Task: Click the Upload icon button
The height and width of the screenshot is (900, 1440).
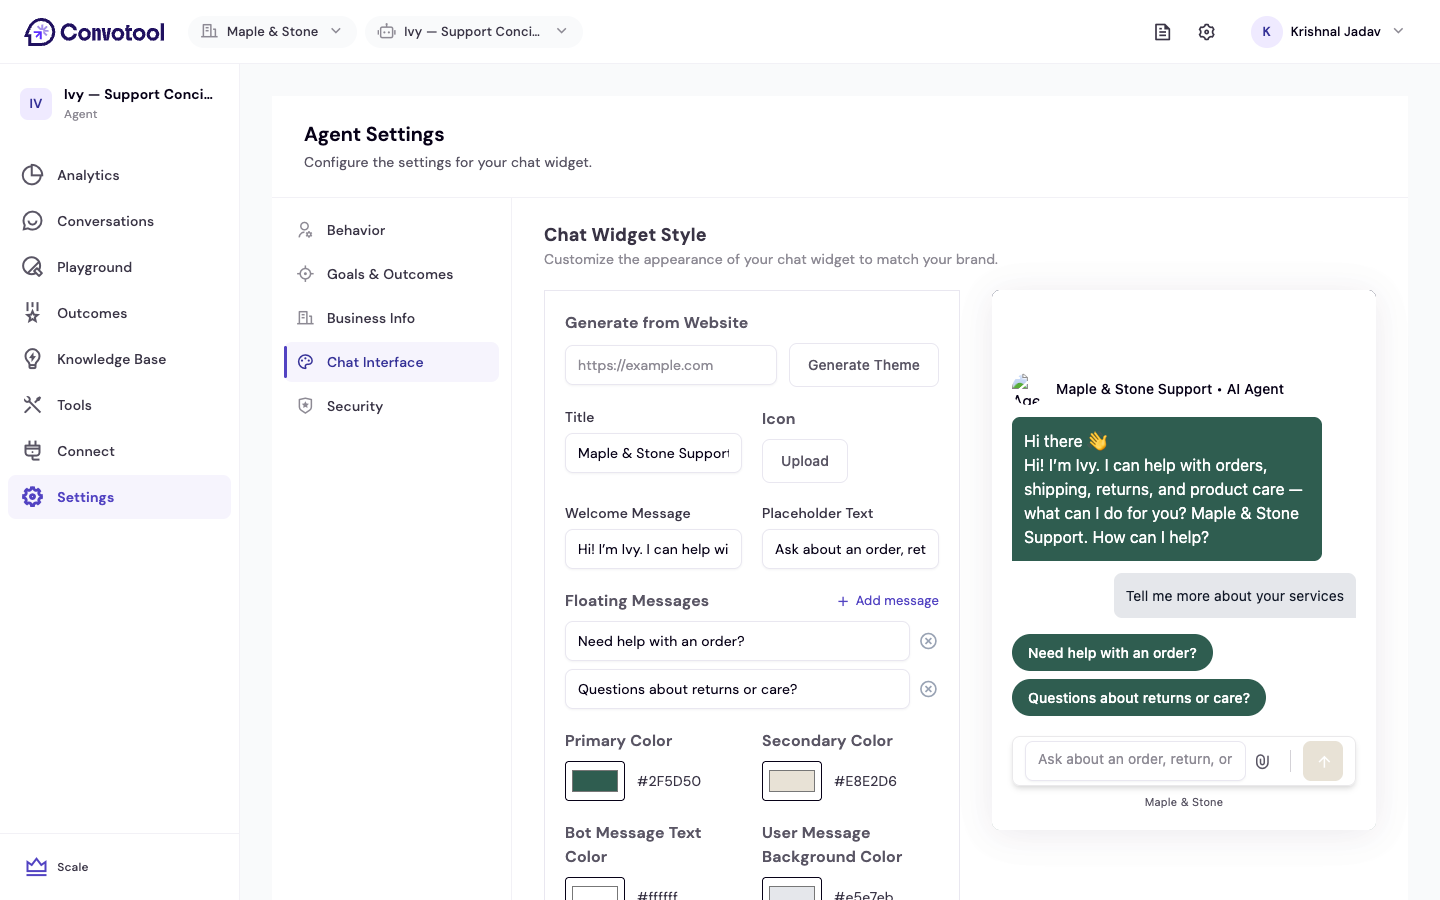Action: point(805,461)
